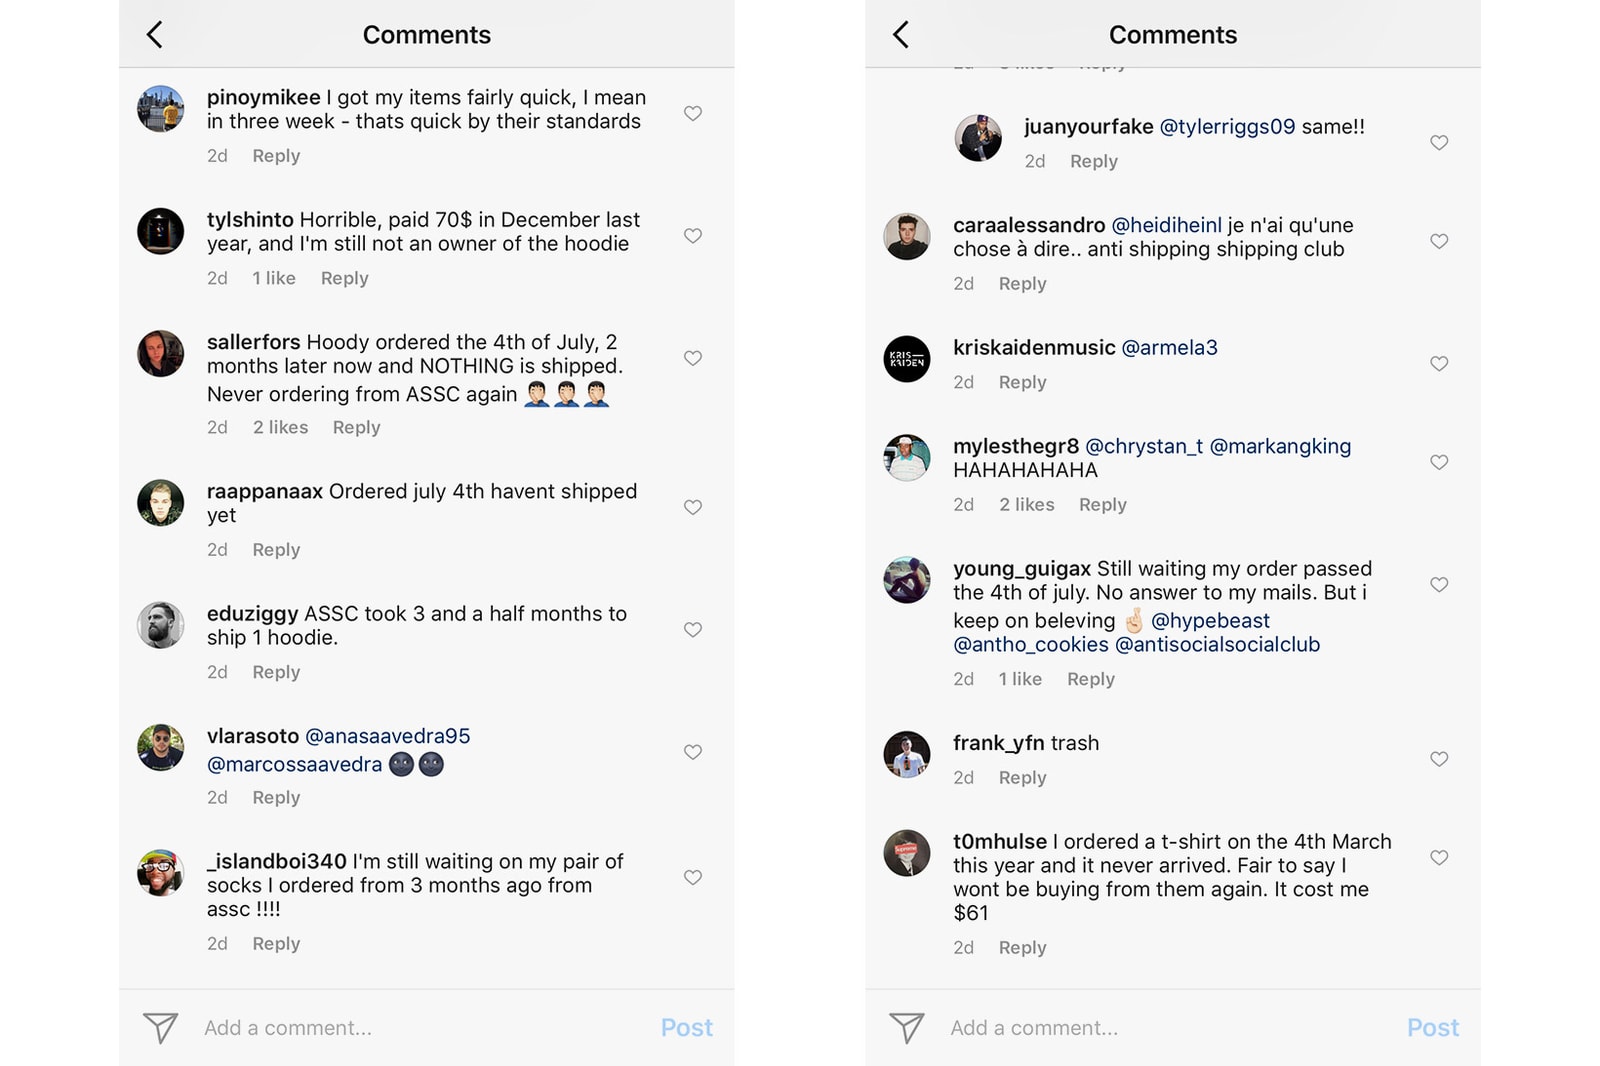Screen dimensions: 1600x1066
Task: Reply to raappanaax's comment
Action: pyautogui.click(x=276, y=550)
